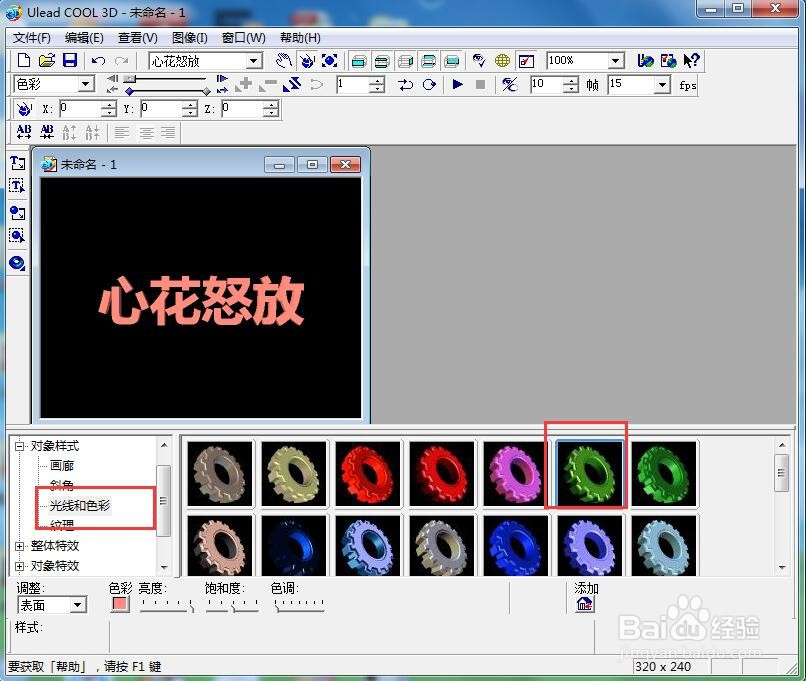Open the context help pointer tool
806x681 pixels.
tap(691, 61)
